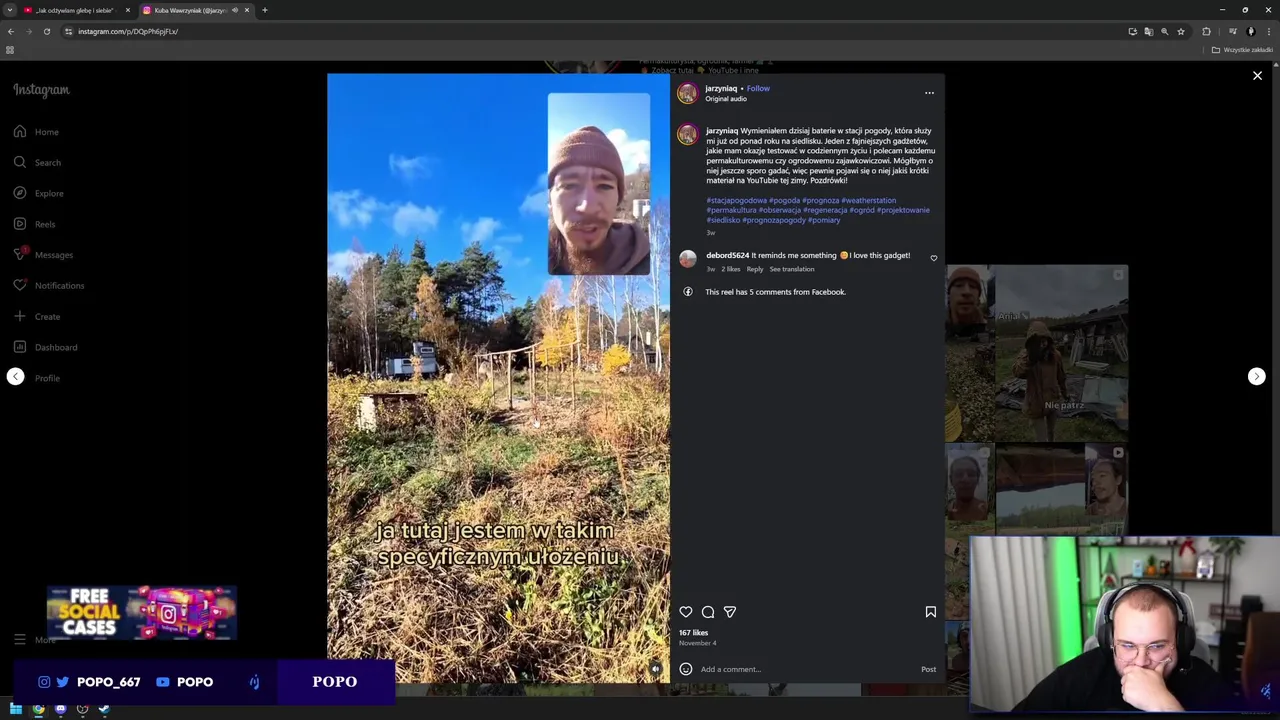Open a new browser tab

tap(264, 10)
